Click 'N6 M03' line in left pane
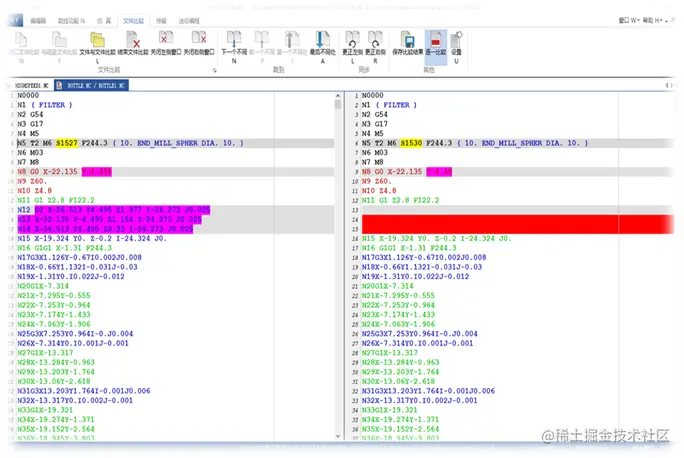Viewport: 684px width, 458px height. 30,153
